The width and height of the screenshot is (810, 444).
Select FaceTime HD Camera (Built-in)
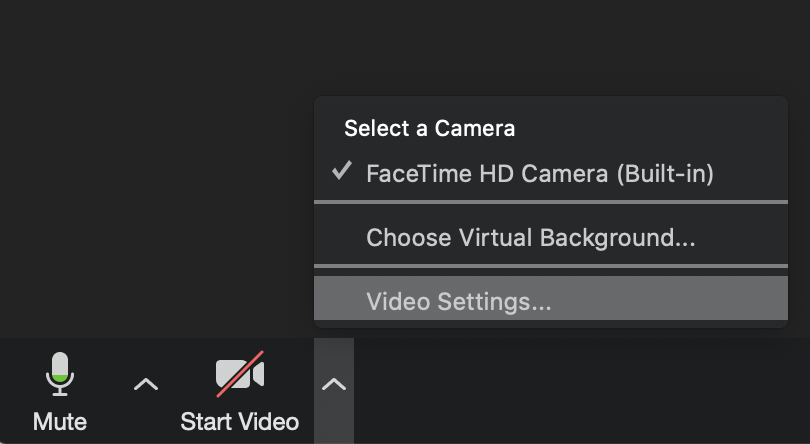pyautogui.click(x=540, y=173)
